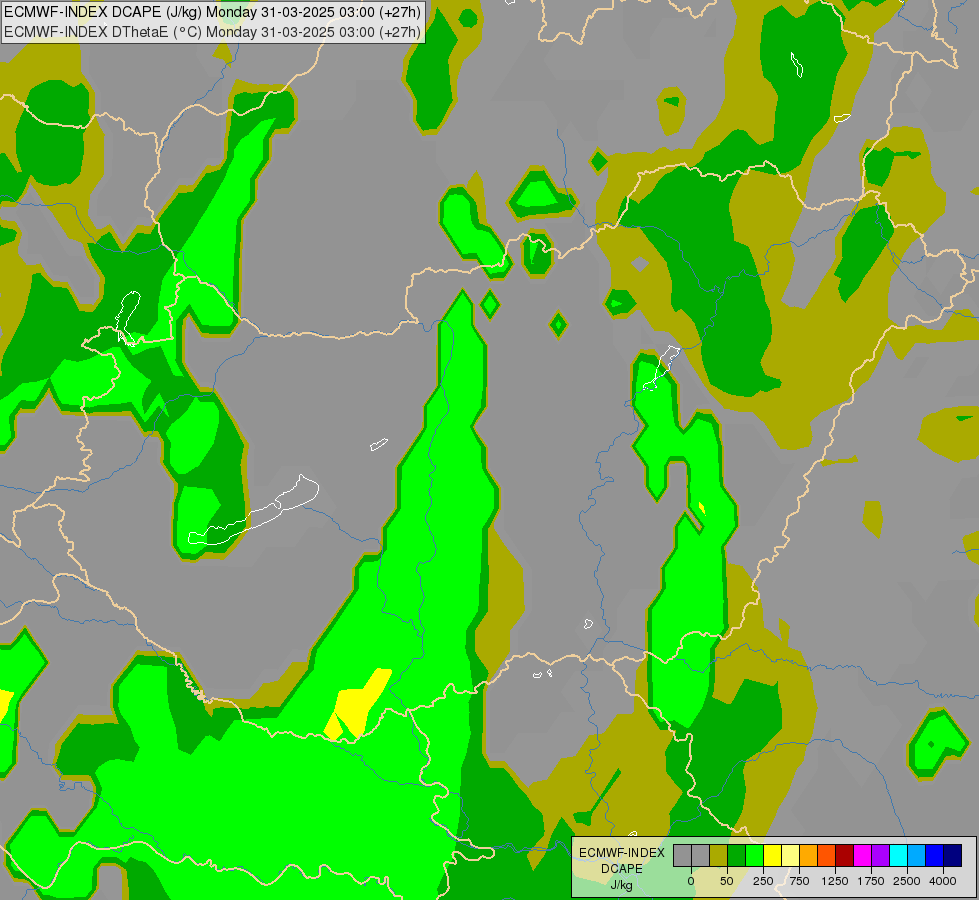Select the purple legend swatch

[x=881, y=856]
